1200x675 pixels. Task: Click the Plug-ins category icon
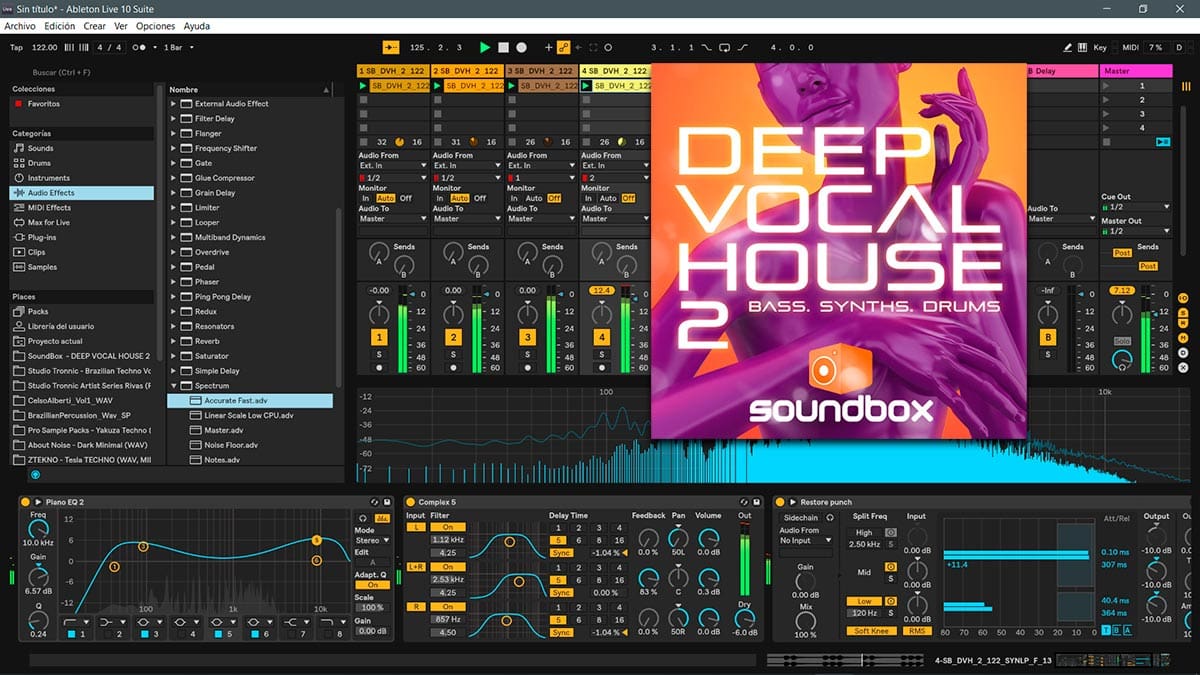pyautogui.click(x=18, y=237)
